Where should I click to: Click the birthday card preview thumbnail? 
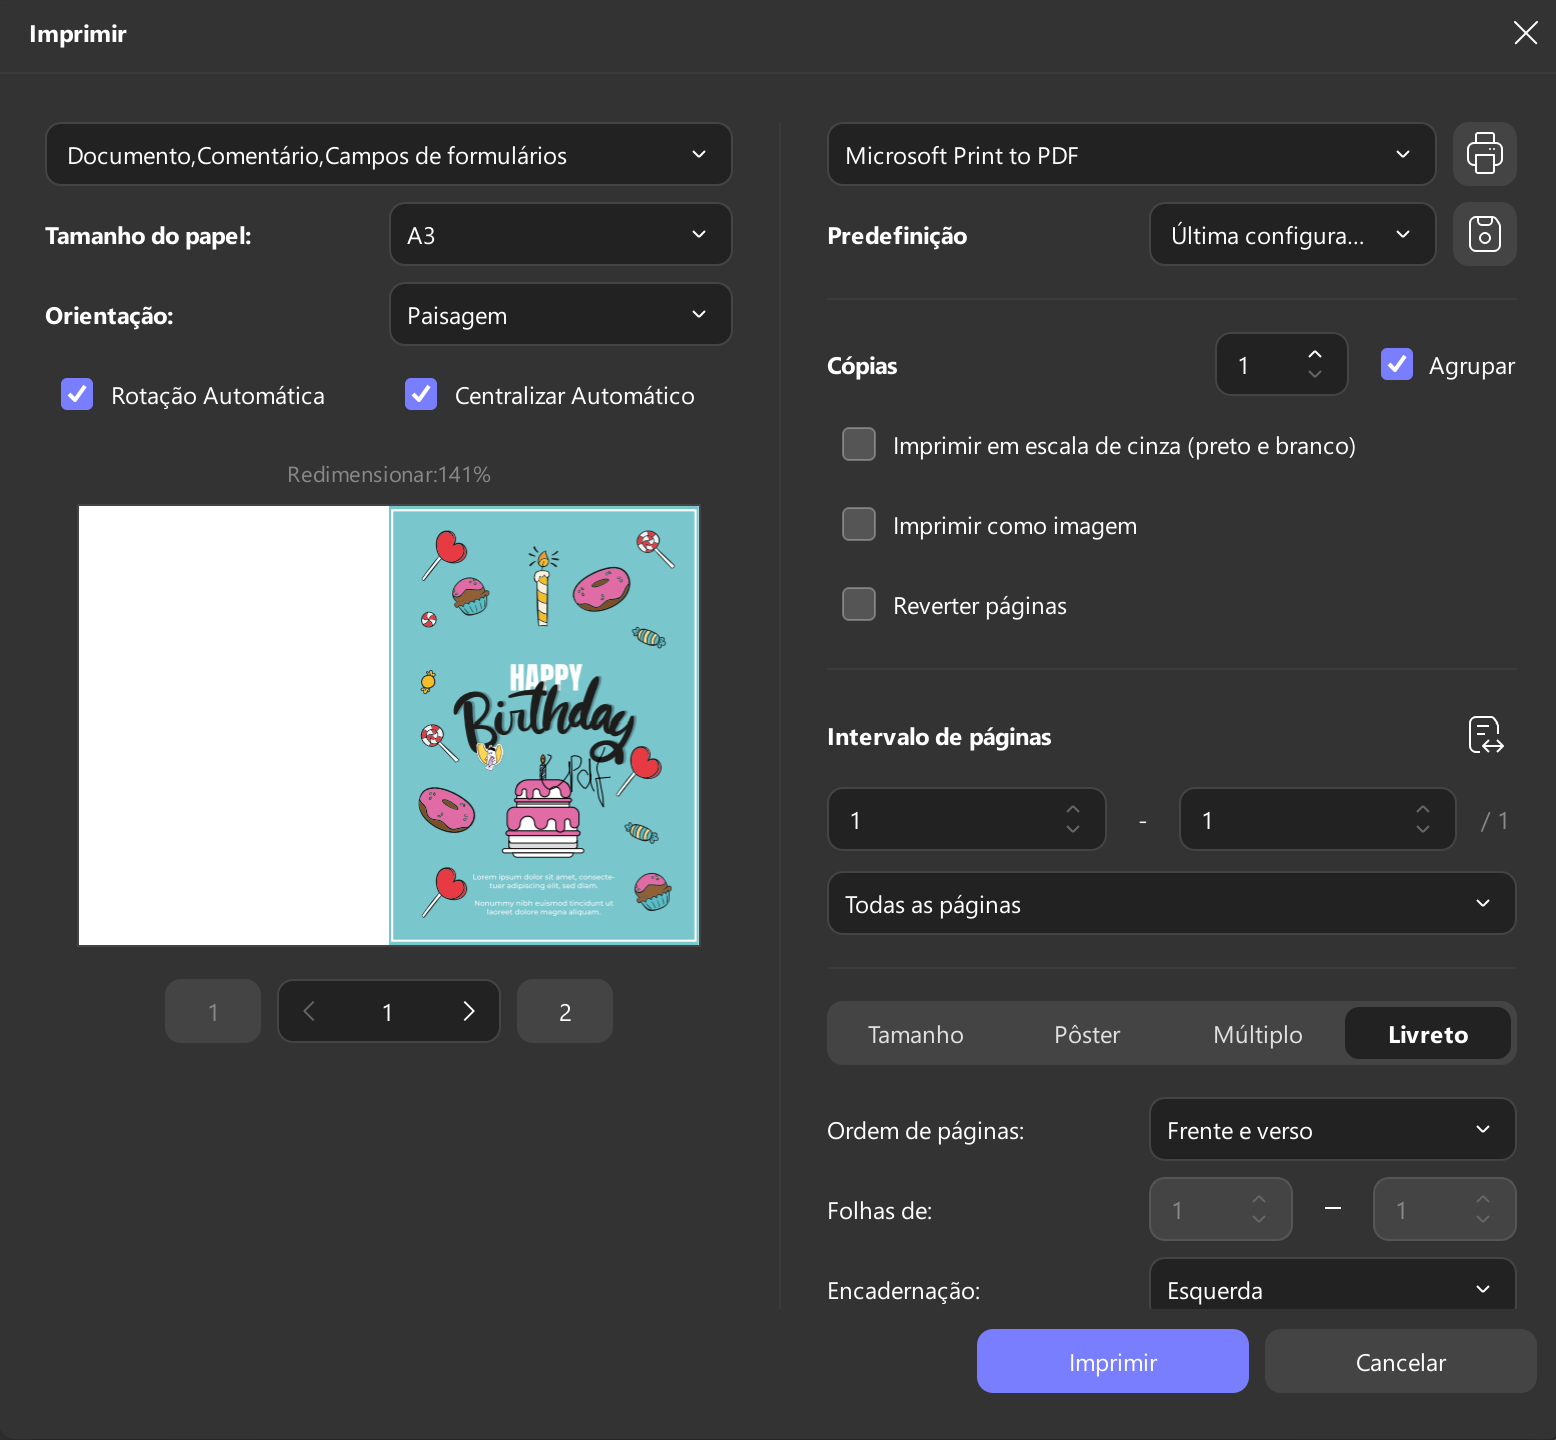(544, 725)
